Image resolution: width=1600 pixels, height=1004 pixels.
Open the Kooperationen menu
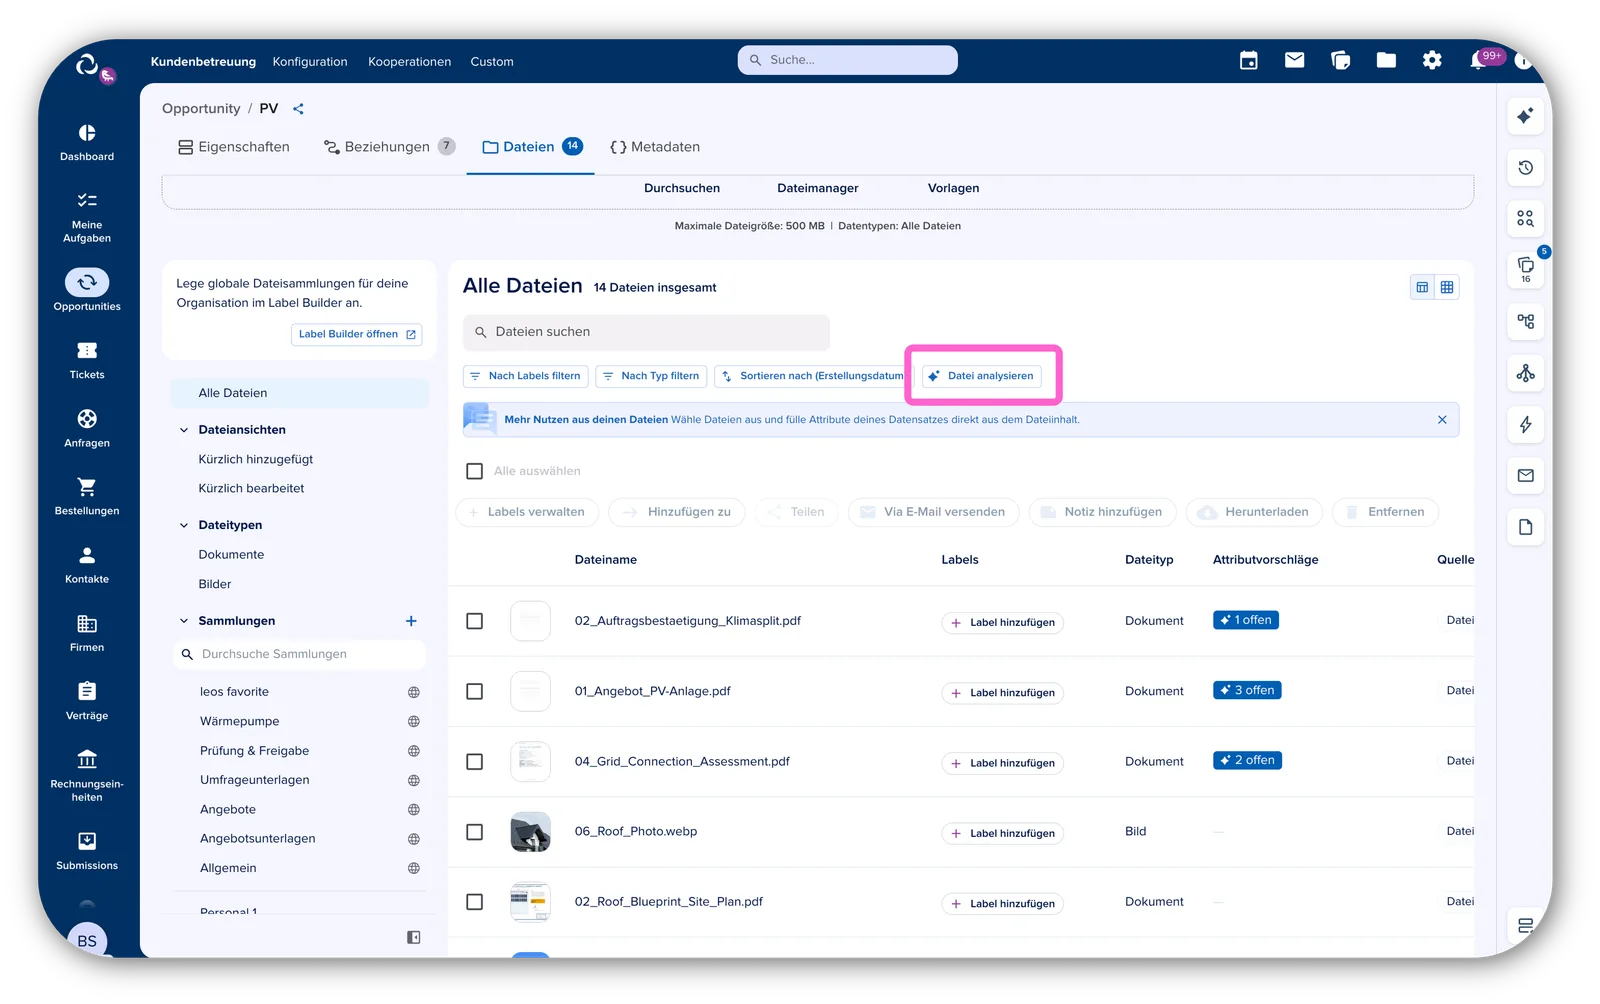pos(409,62)
